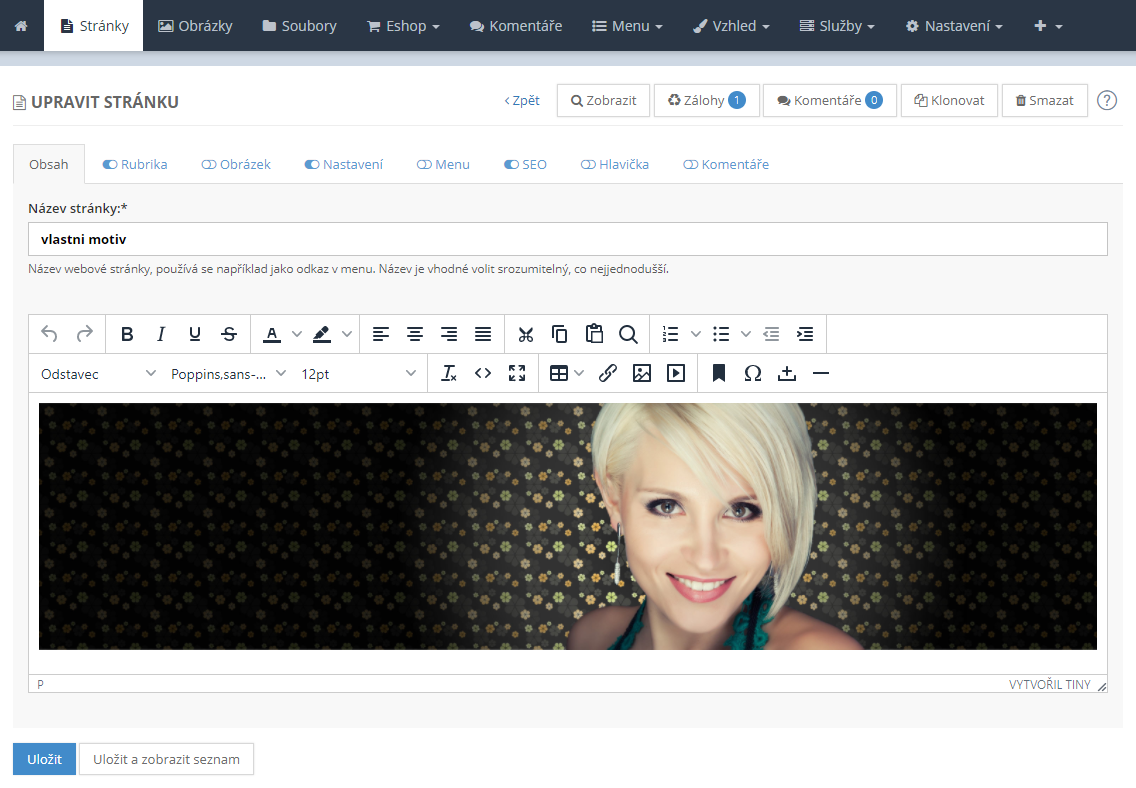This screenshot has width=1136, height=788.
Task: Expand the 12pt font size dropdown
Action: 358,373
